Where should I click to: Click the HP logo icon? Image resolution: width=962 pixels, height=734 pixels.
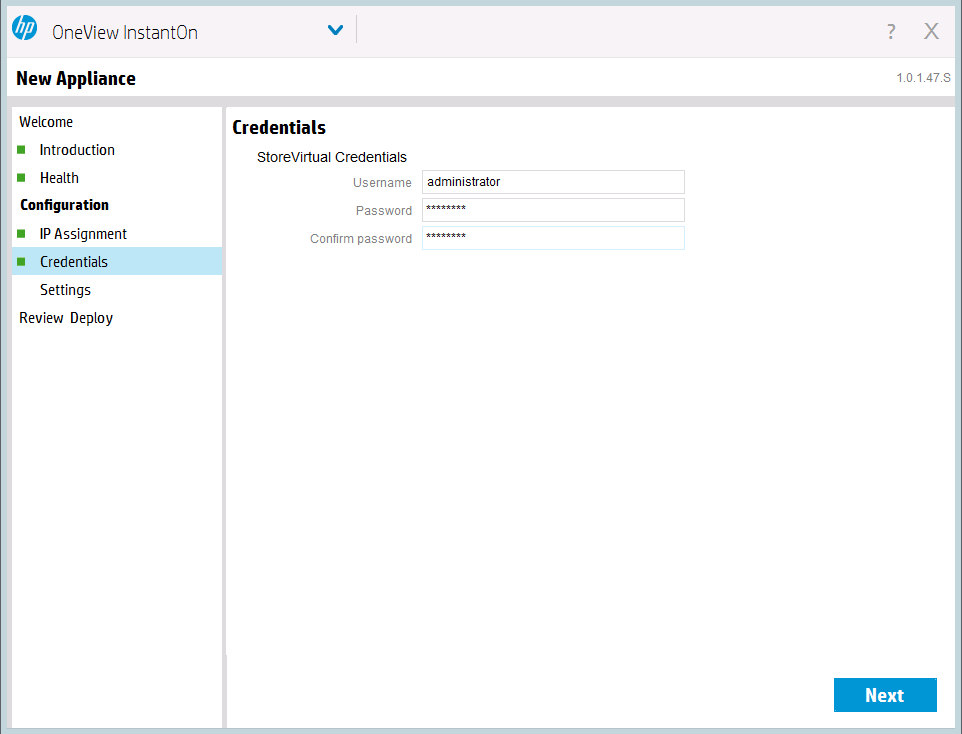[25, 28]
